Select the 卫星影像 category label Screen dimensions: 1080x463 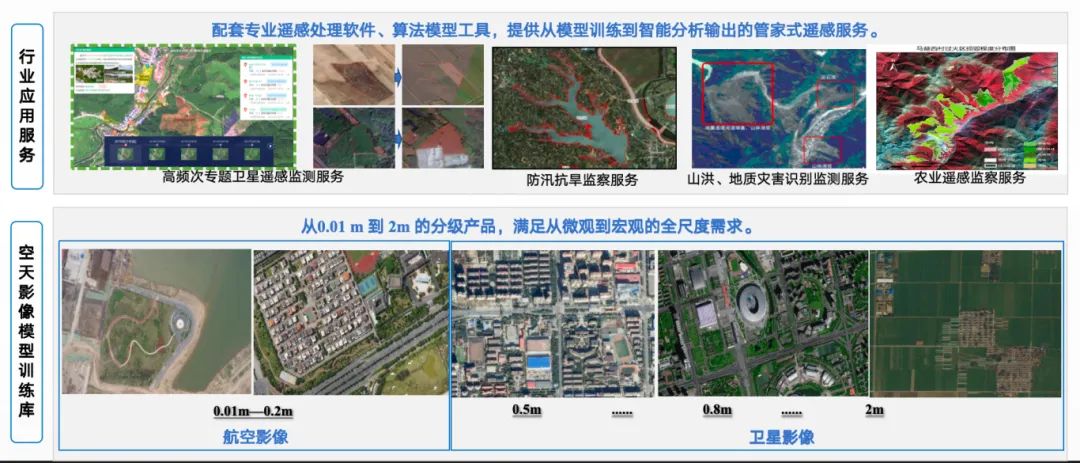coord(781,437)
